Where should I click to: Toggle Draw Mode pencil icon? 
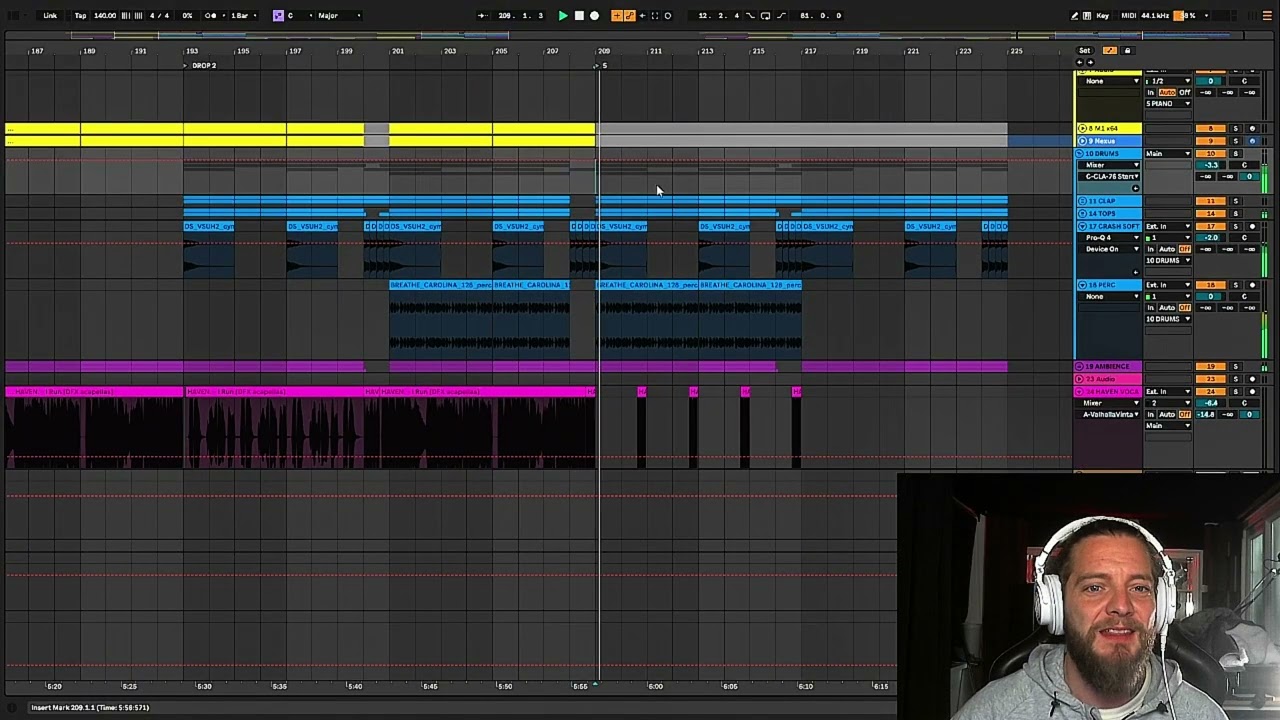(1075, 15)
